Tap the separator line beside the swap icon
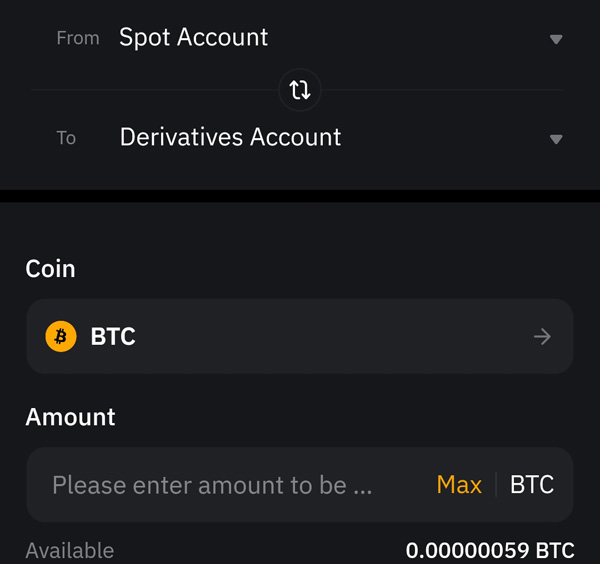 pyautogui.click(x=155, y=90)
